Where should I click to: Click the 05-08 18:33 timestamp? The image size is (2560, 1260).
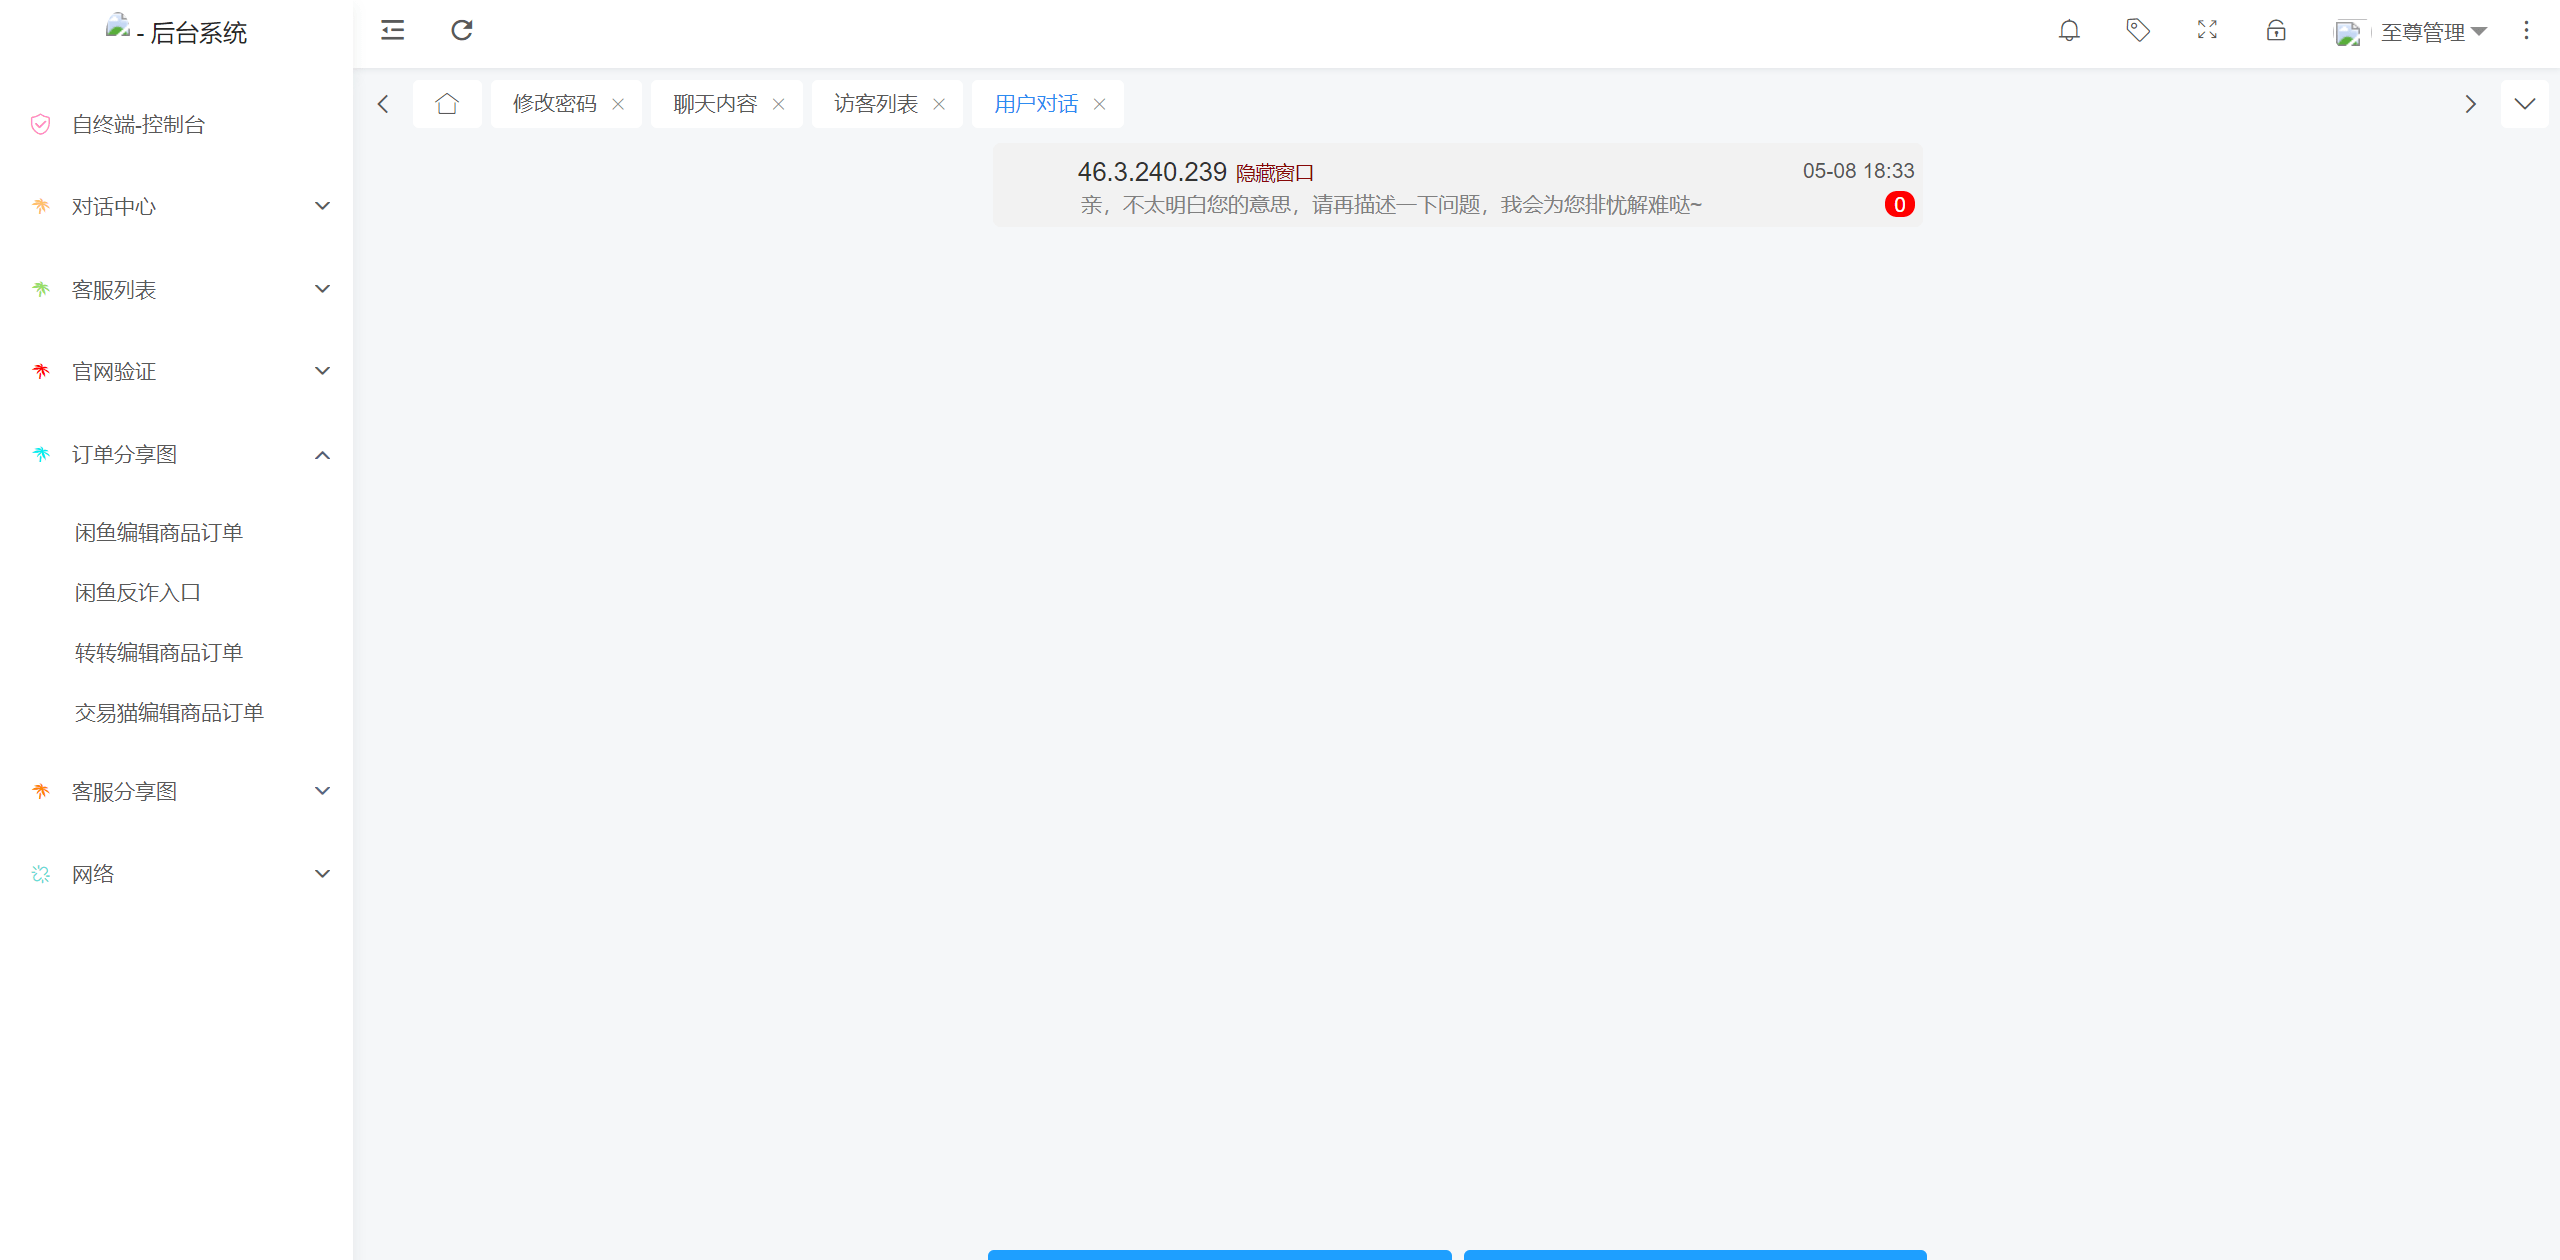(1858, 171)
